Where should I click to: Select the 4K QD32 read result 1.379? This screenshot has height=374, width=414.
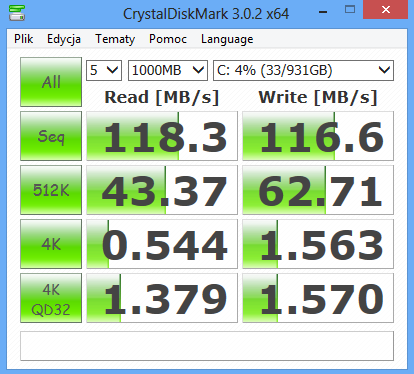(162, 298)
